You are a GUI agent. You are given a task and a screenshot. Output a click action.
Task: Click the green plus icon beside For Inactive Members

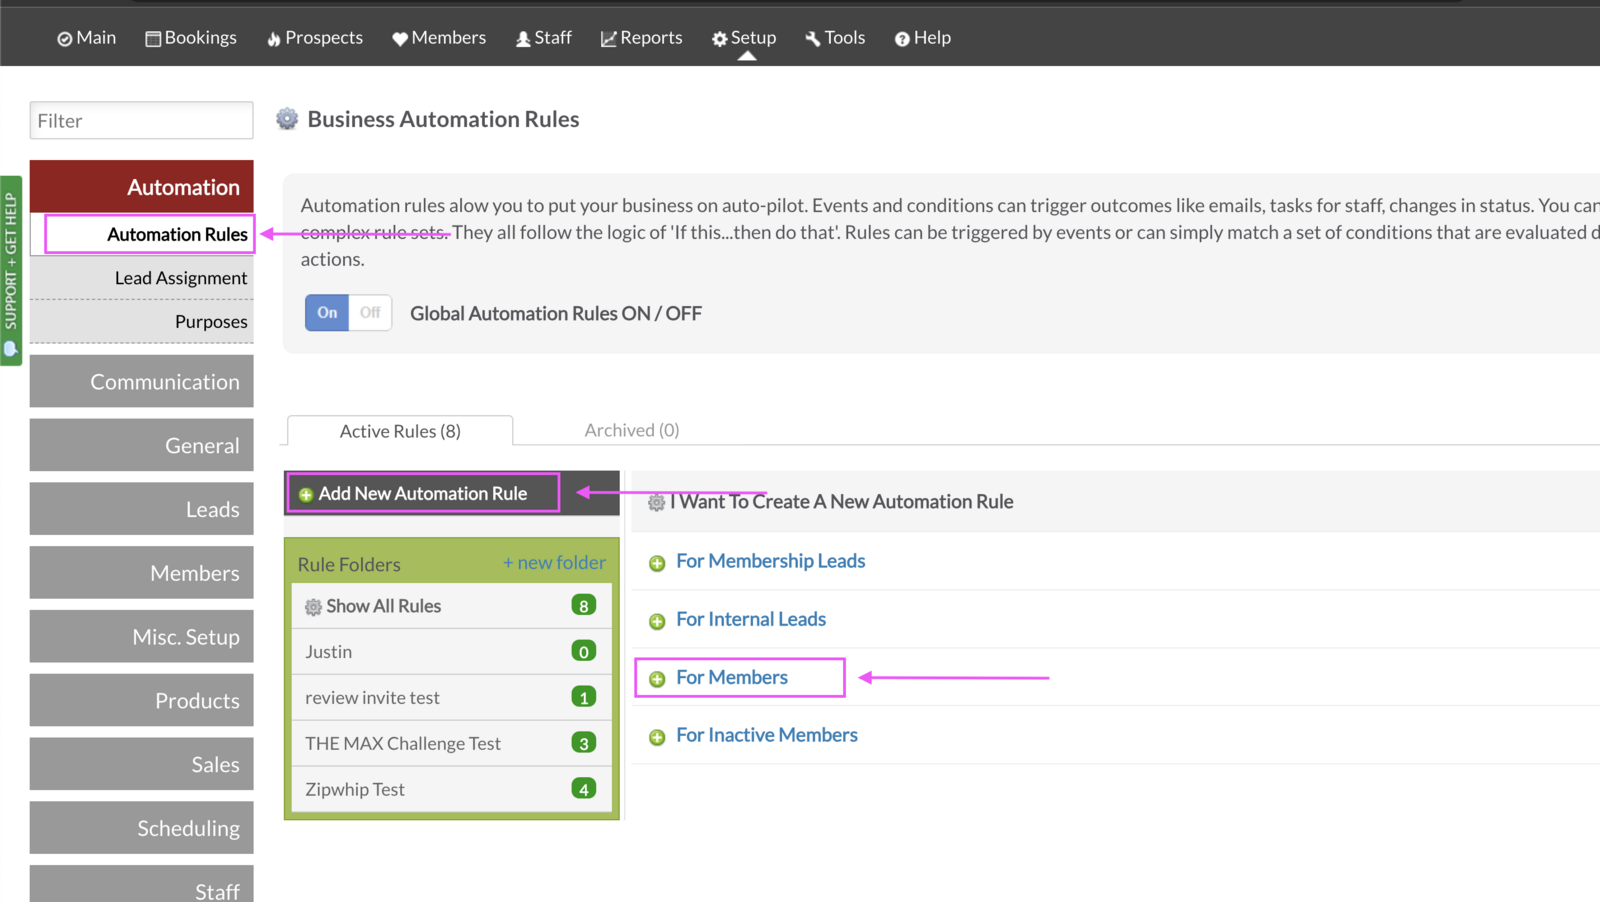pyautogui.click(x=657, y=737)
